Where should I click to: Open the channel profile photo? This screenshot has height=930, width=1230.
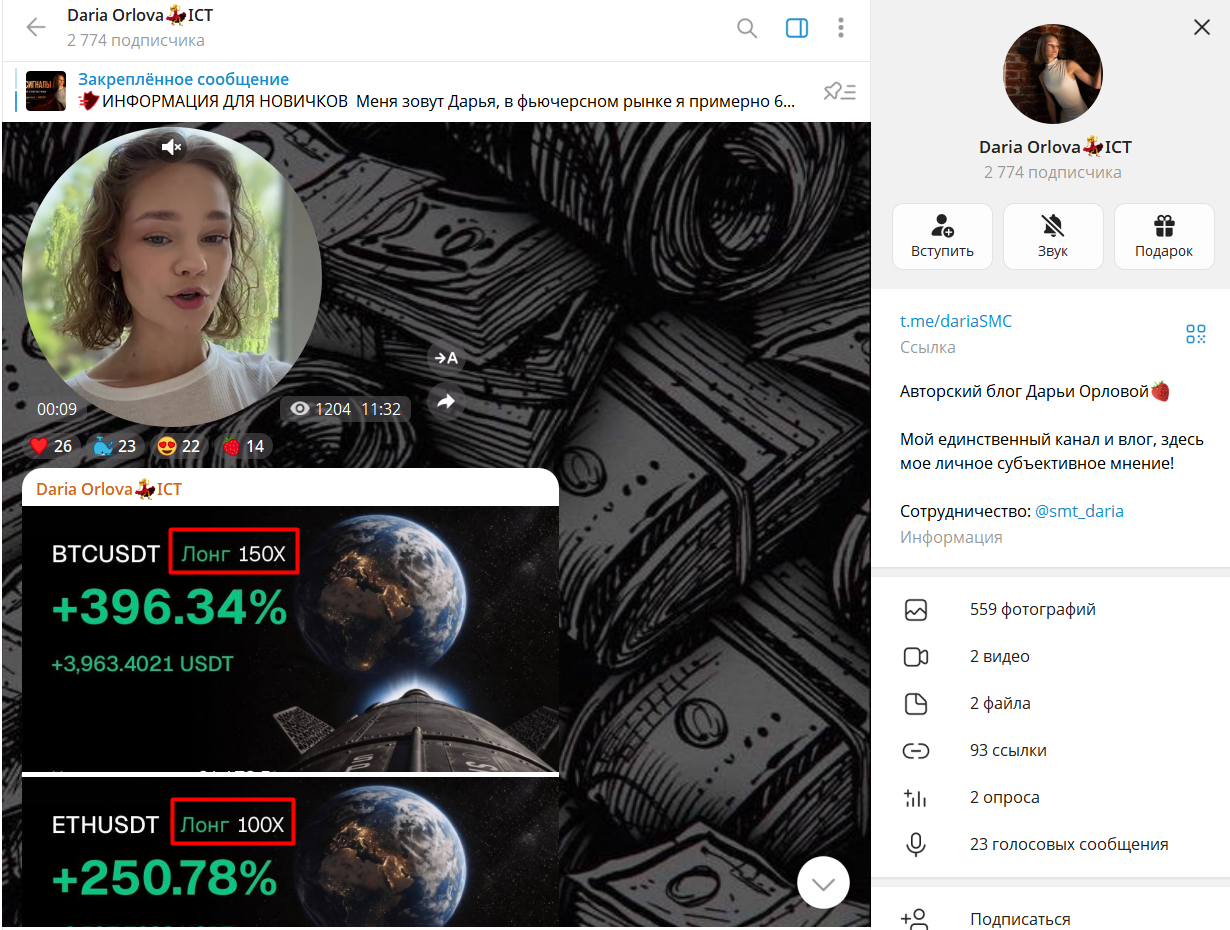(1052, 74)
